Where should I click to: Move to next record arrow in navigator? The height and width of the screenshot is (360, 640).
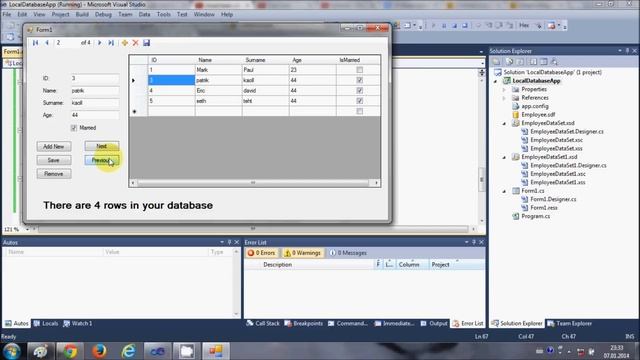click(x=99, y=43)
